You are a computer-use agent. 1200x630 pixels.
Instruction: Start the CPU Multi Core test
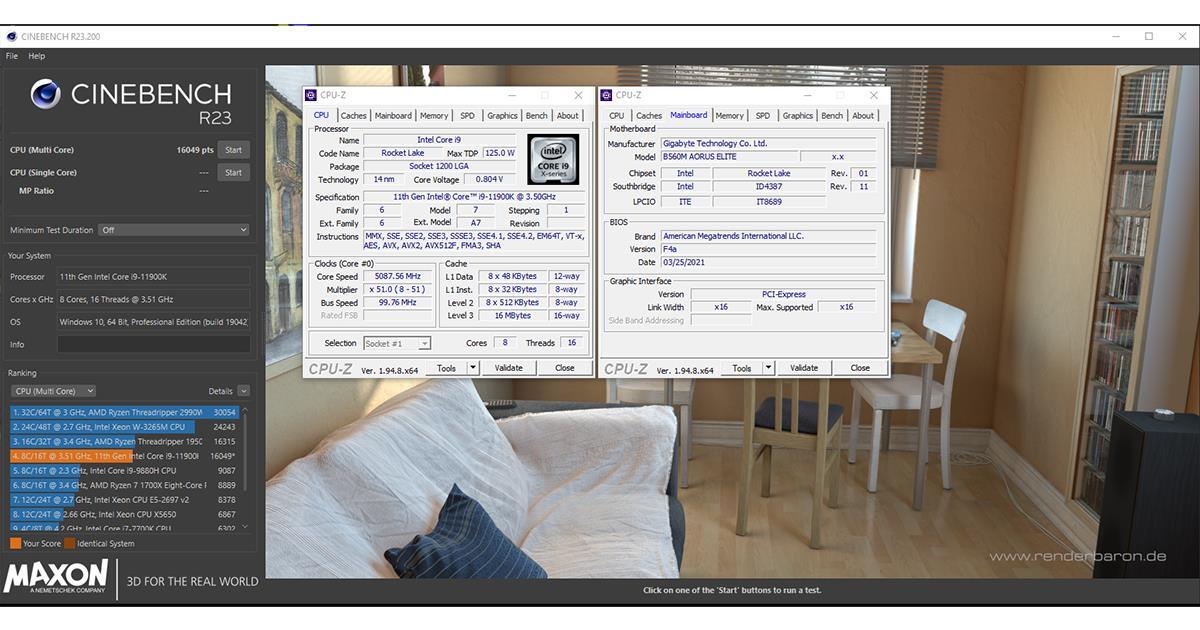[x=233, y=150]
